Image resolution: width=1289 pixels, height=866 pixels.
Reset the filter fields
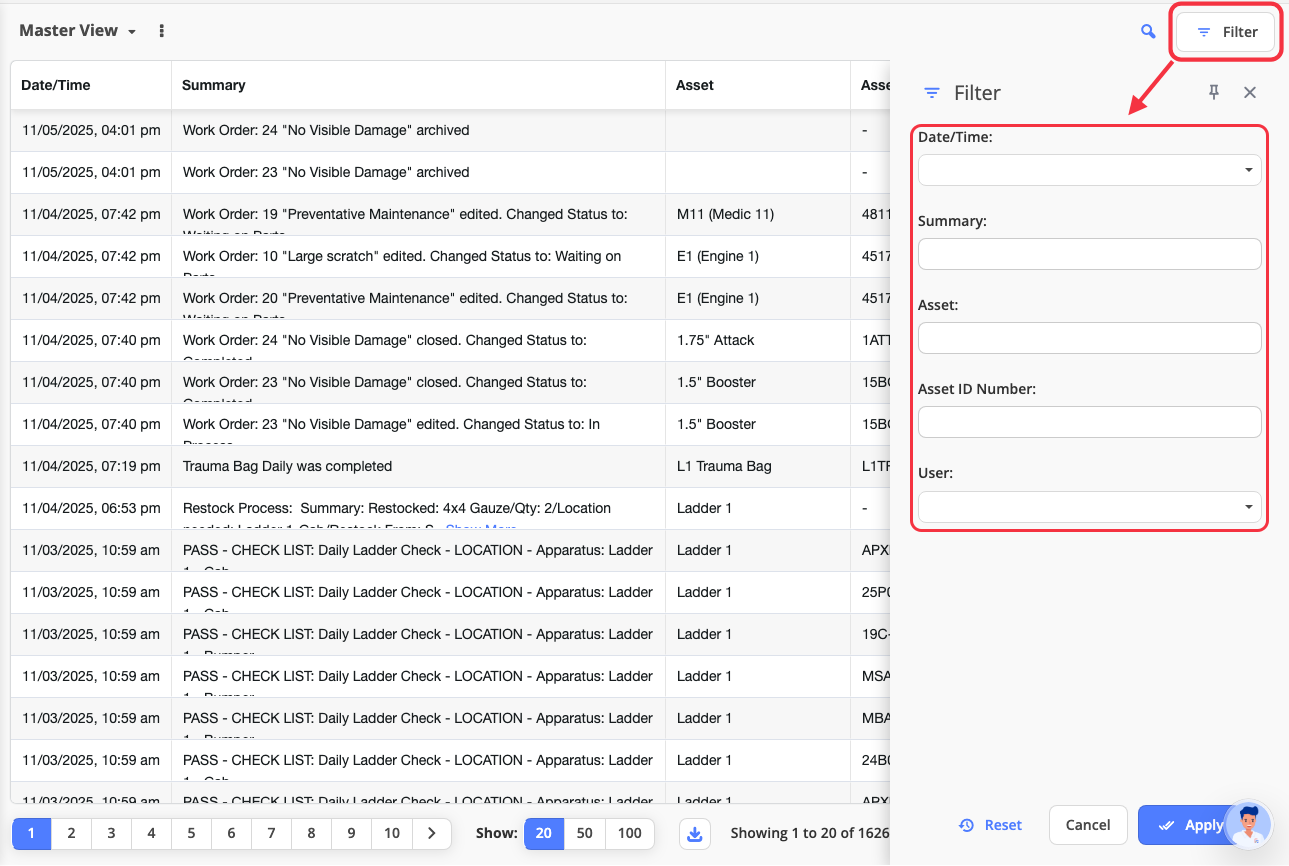(x=990, y=825)
